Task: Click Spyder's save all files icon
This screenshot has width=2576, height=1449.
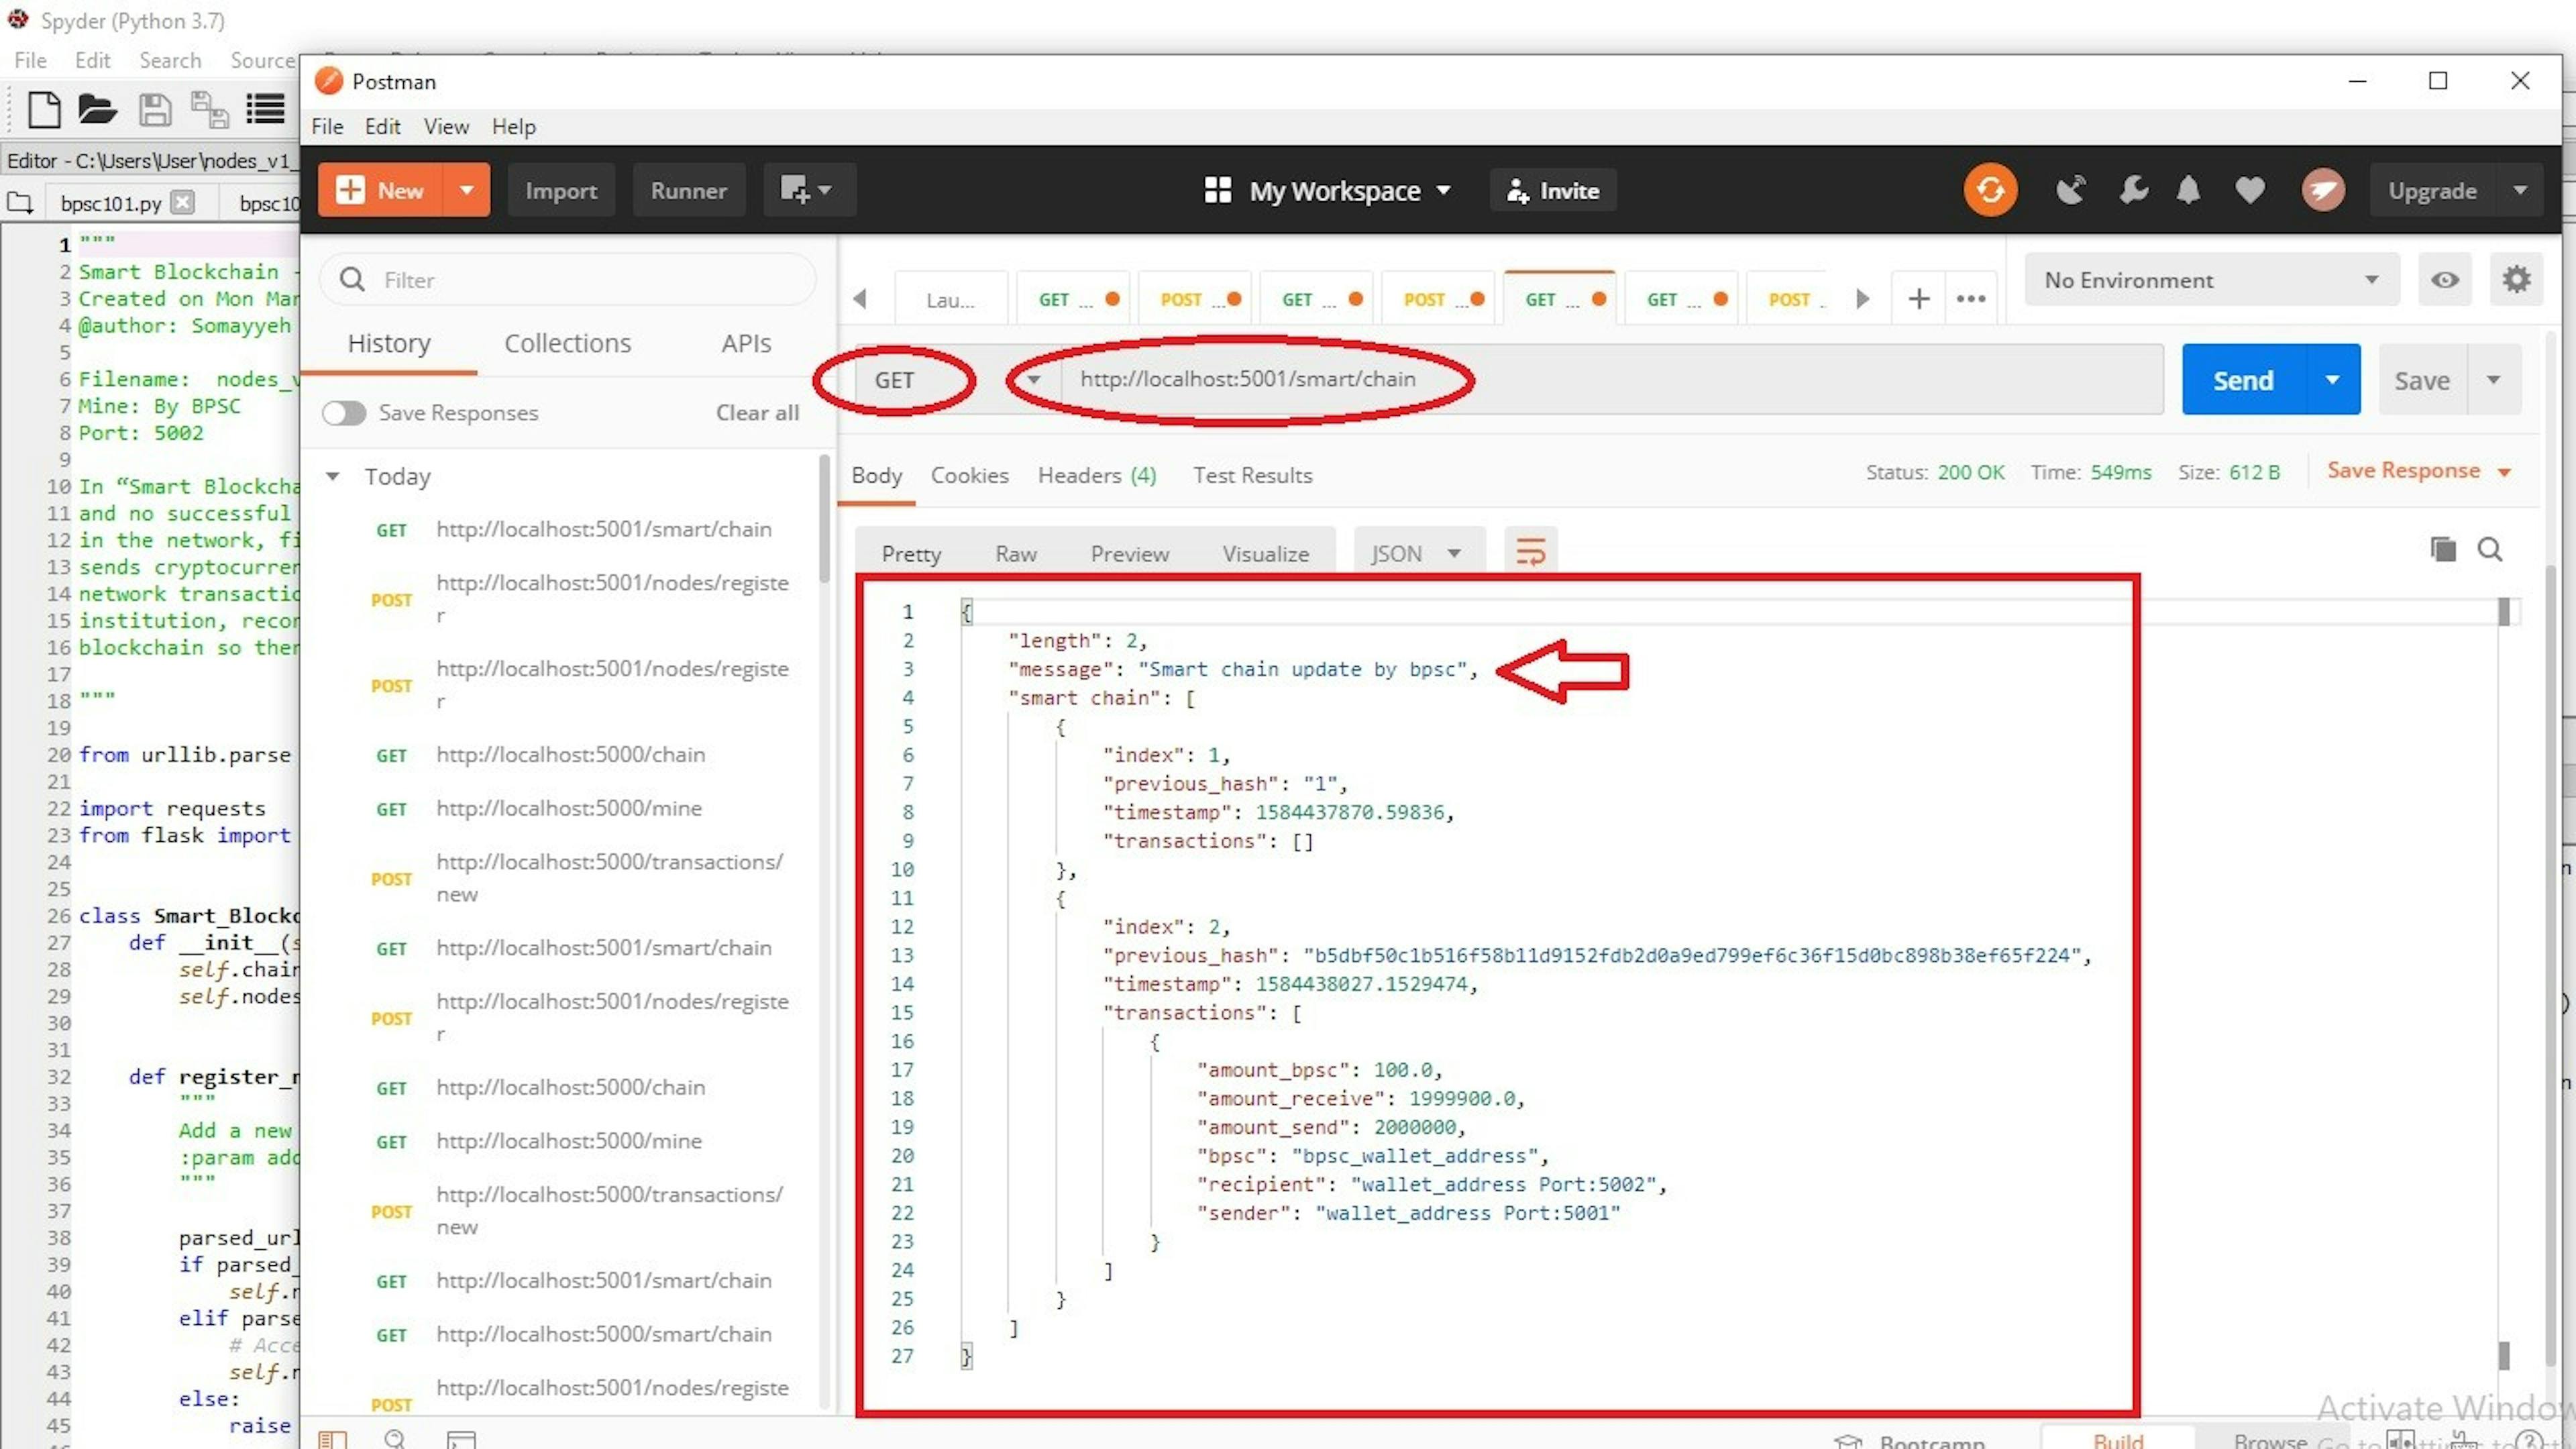Action: tap(209, 109)
